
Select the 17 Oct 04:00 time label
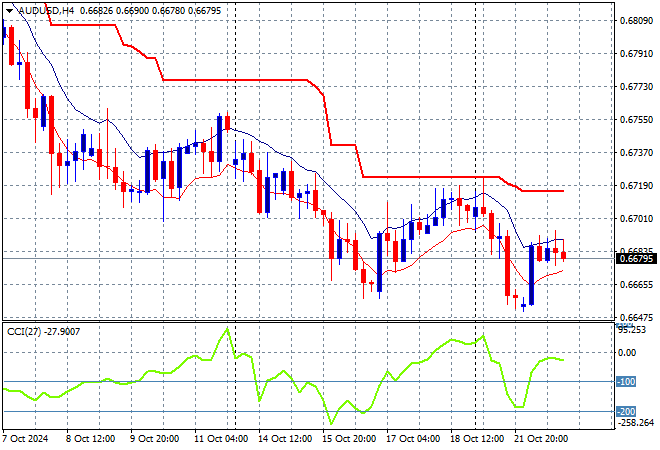coord(413,439)
